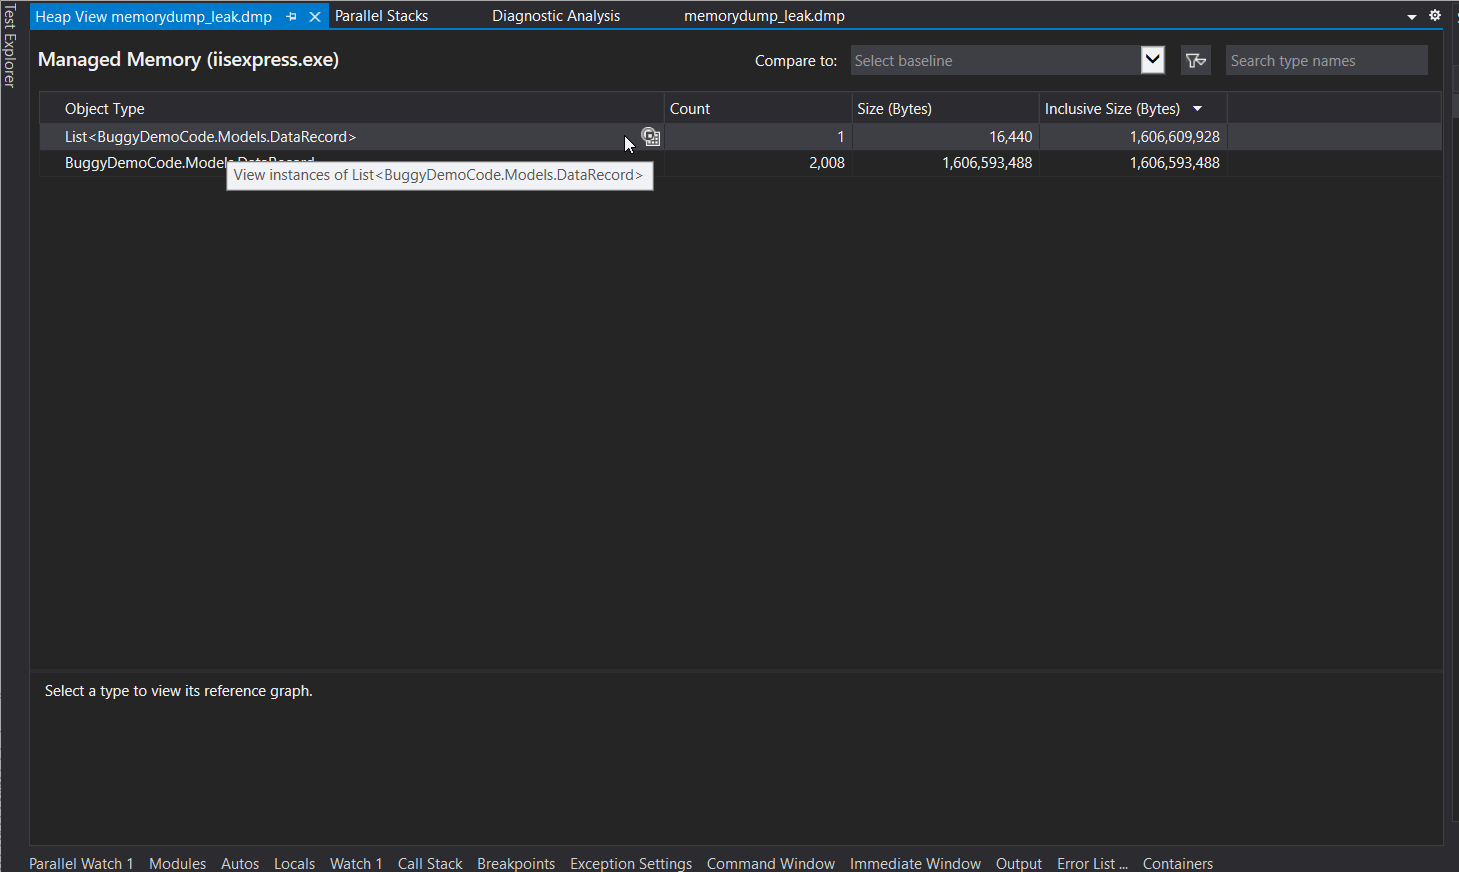
Task: Click the Inclusive Size sort direction arrow
Action: click(x=1197, y=109)
